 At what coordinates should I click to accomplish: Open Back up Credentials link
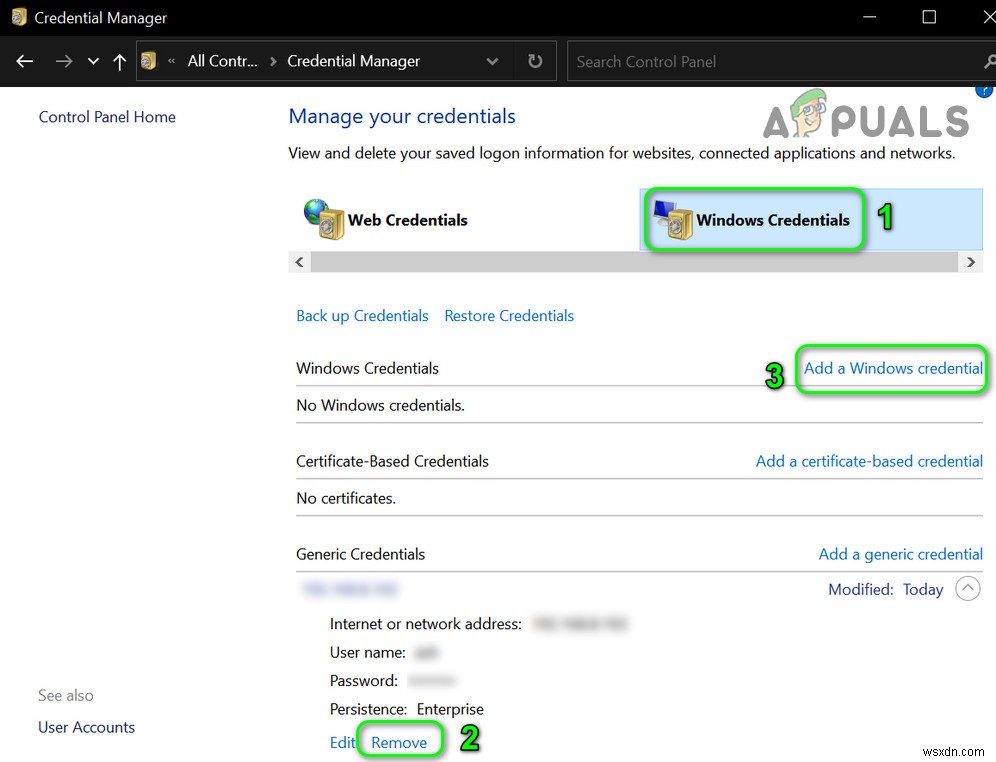[x=362, y=316]
